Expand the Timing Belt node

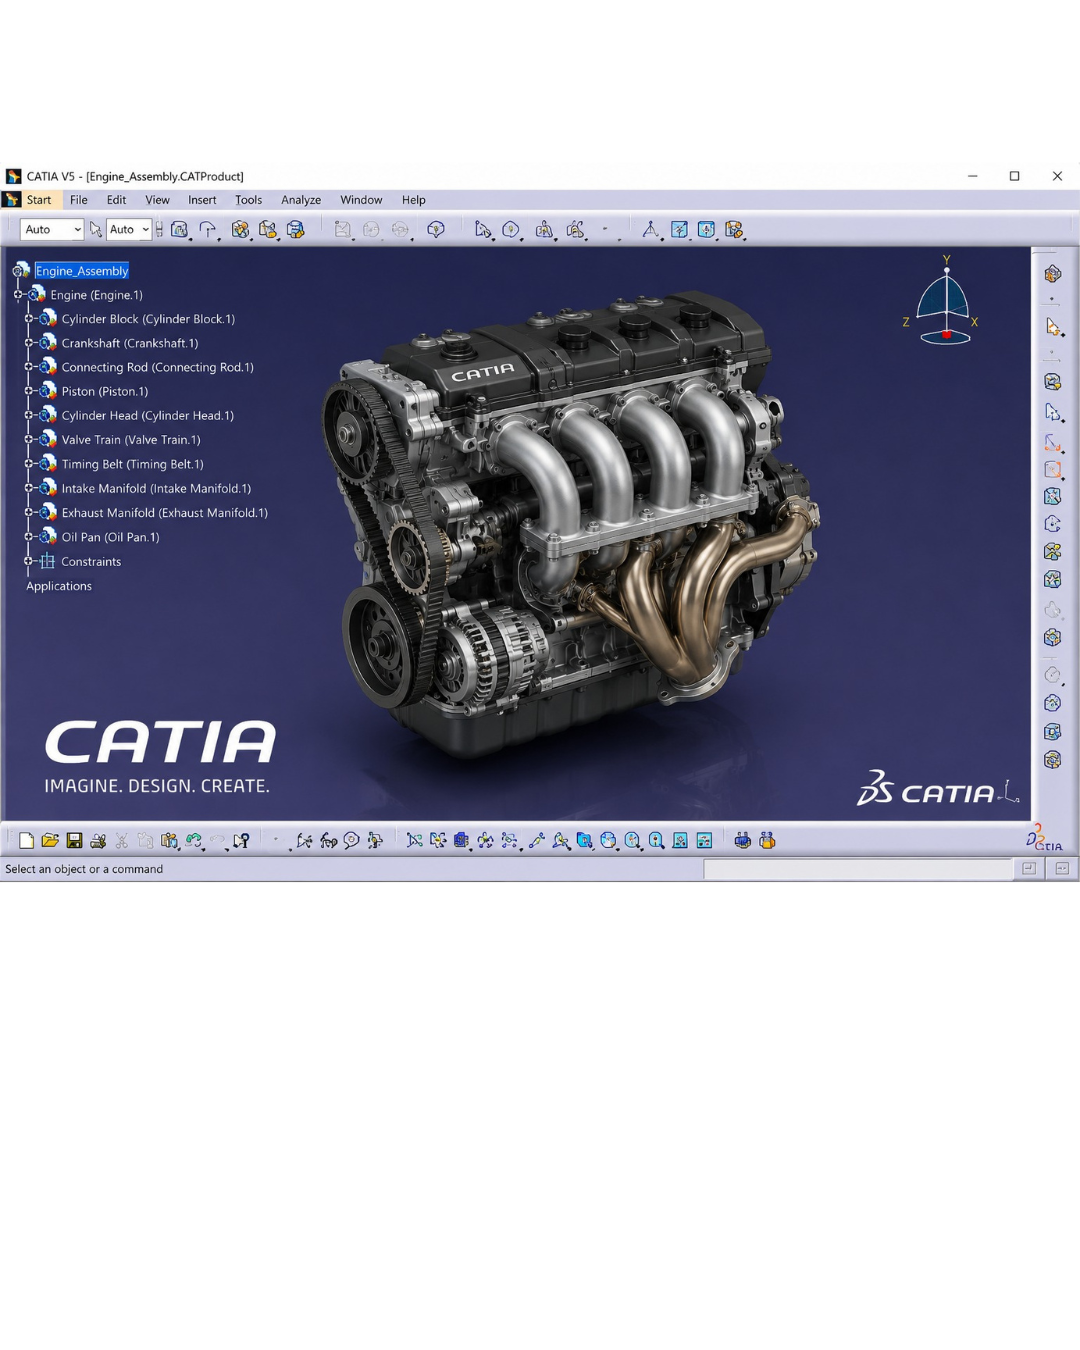29,464
